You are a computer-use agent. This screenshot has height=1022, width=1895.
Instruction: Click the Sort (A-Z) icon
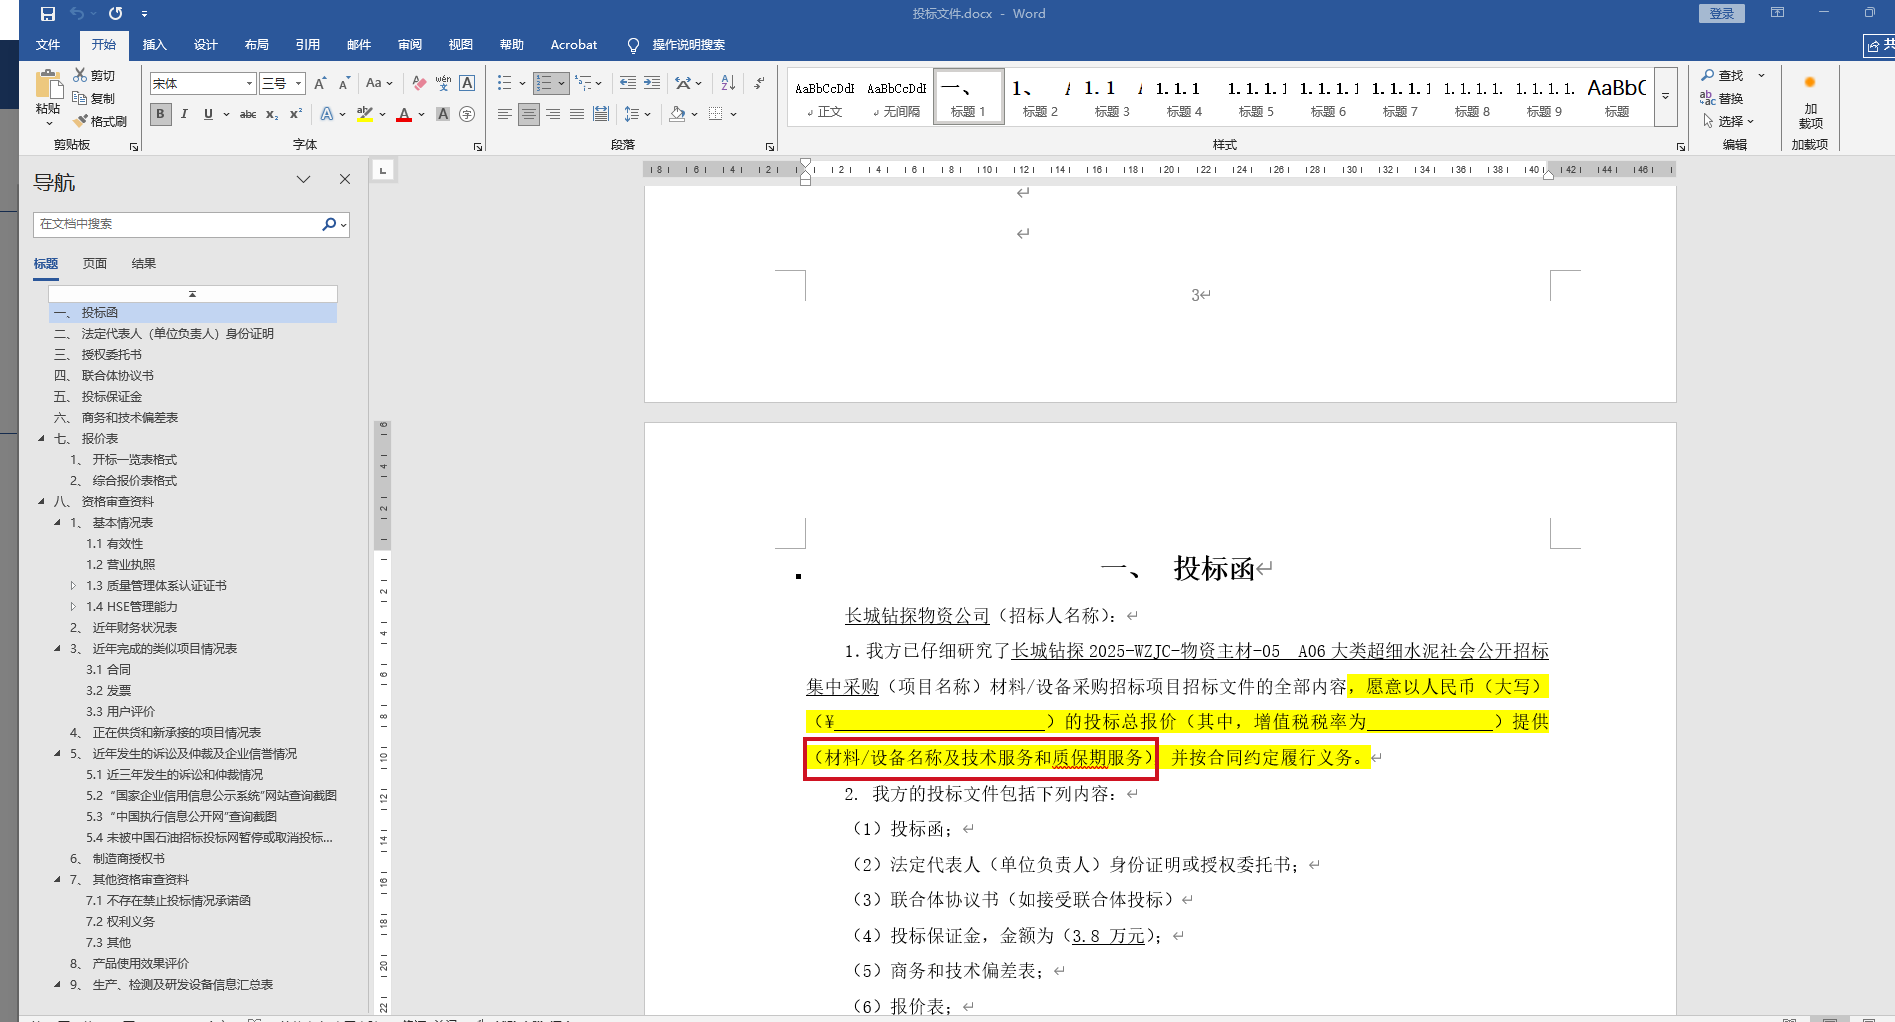tap(728, 84)
